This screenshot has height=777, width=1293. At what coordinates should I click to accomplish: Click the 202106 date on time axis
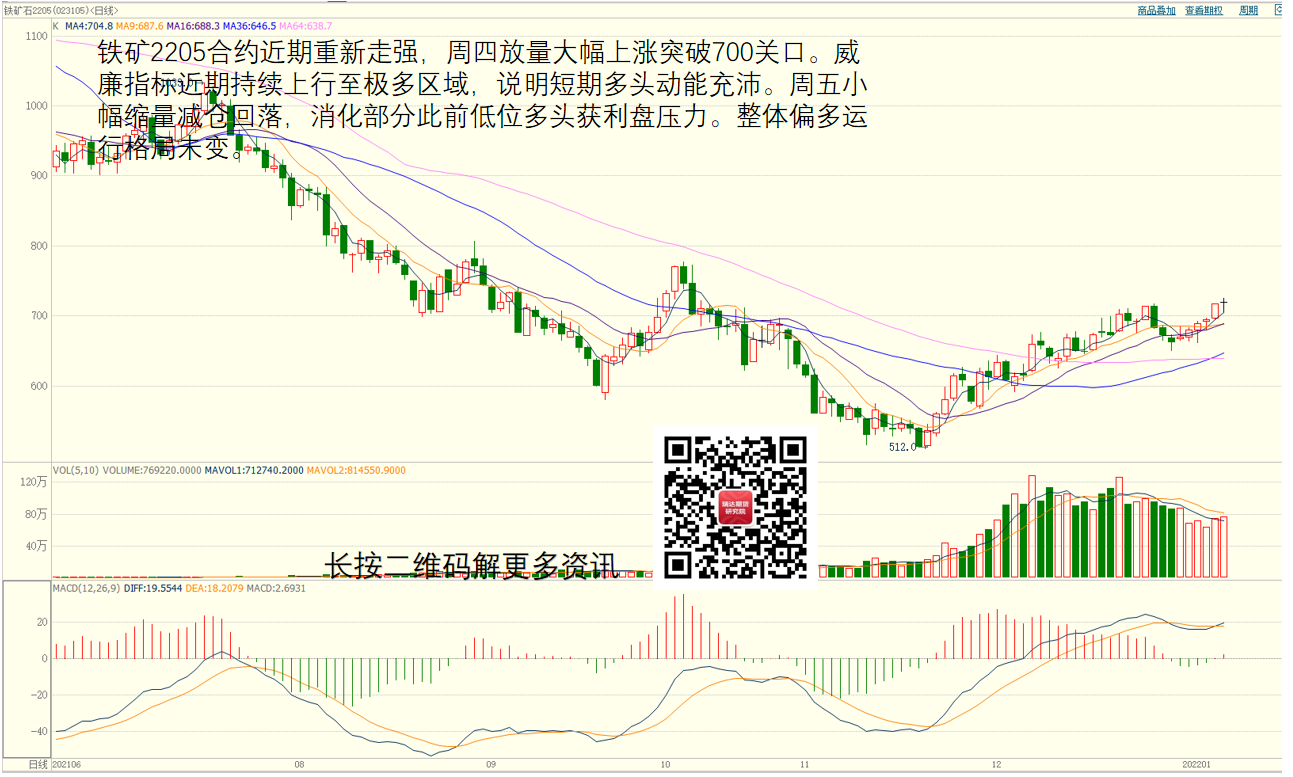click(x=66, y=764)
